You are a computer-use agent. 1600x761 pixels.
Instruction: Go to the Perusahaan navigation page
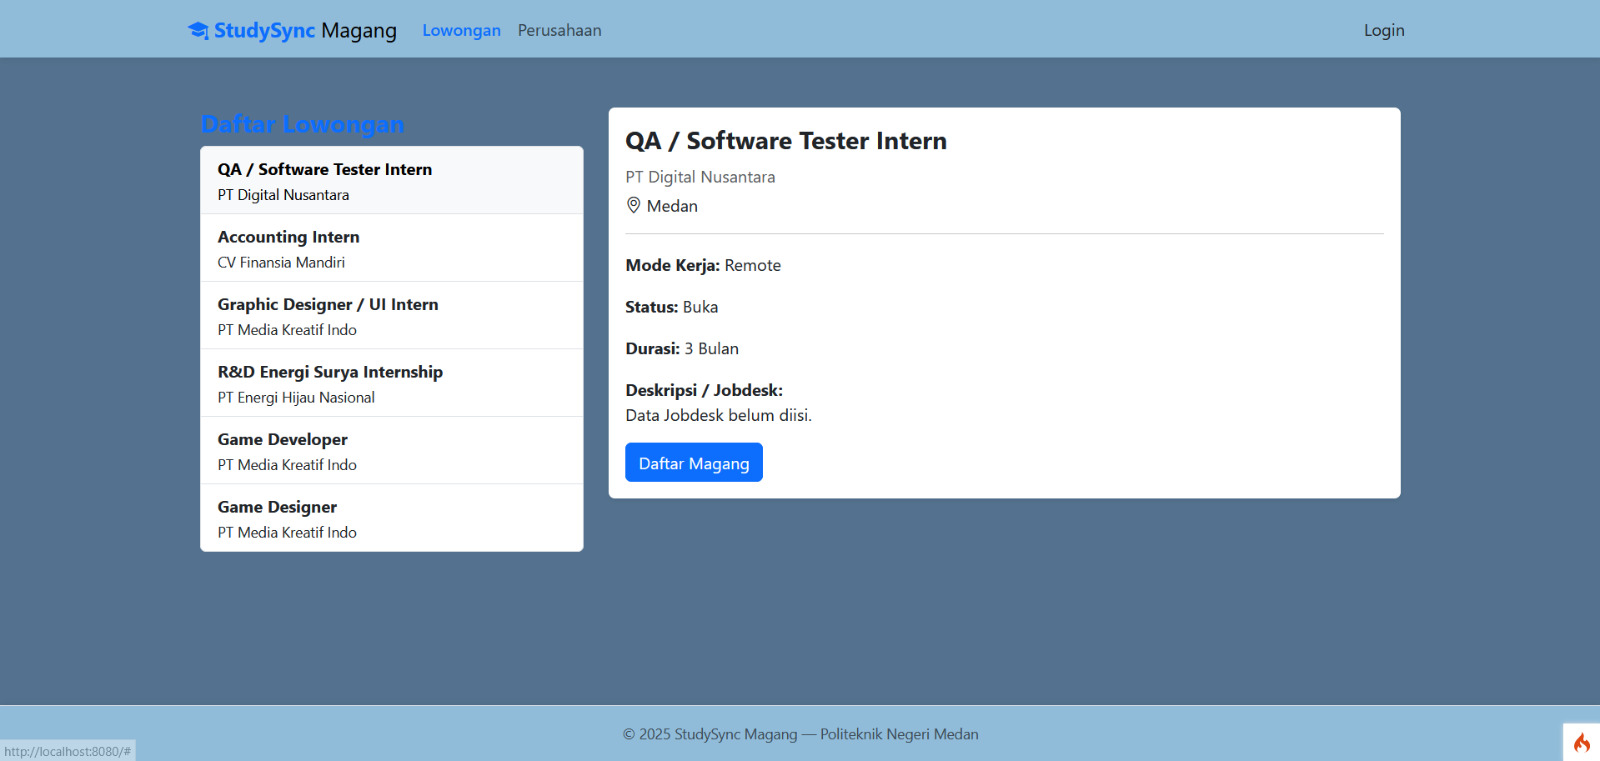click(x=559, y=30)
